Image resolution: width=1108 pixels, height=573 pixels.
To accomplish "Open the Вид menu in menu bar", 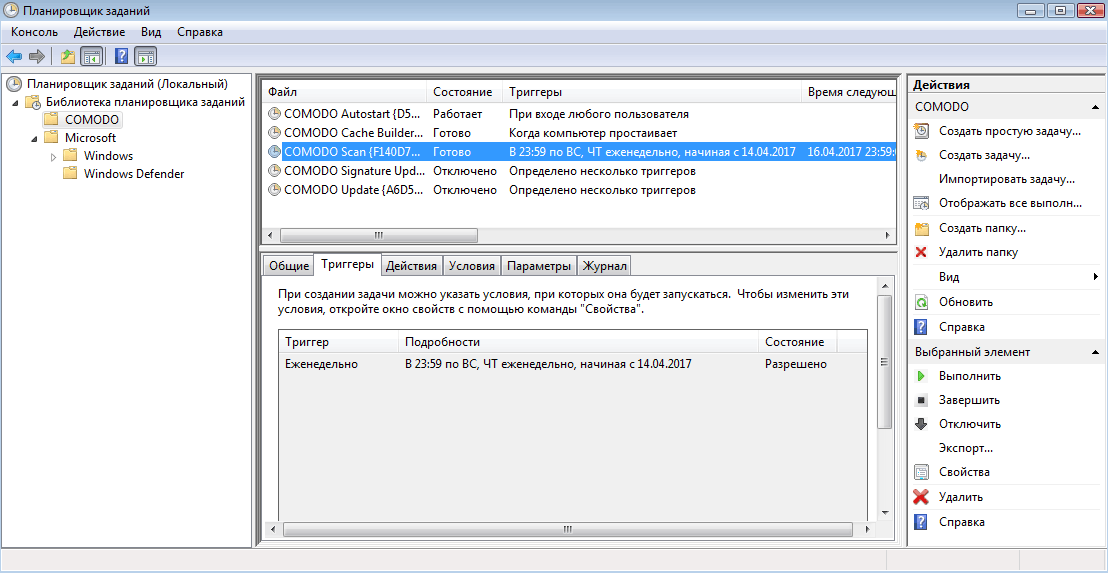I will 151,32.
